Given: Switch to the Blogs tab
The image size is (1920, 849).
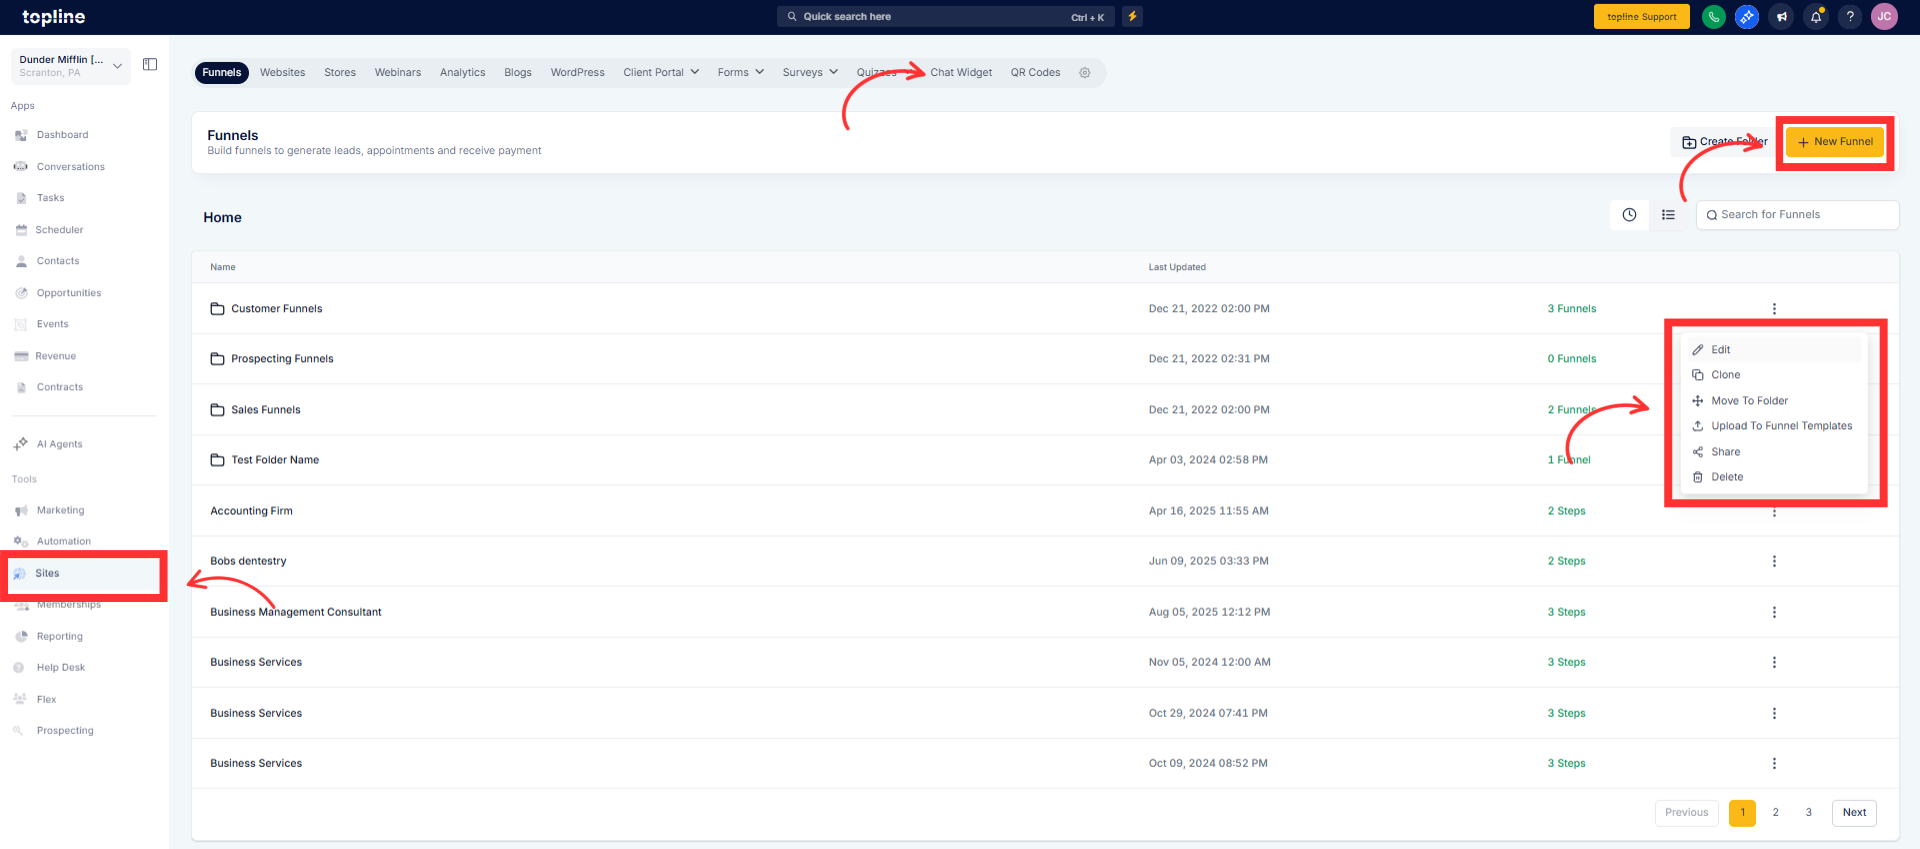Looking at the screenshot, I should tap(518, 73).
